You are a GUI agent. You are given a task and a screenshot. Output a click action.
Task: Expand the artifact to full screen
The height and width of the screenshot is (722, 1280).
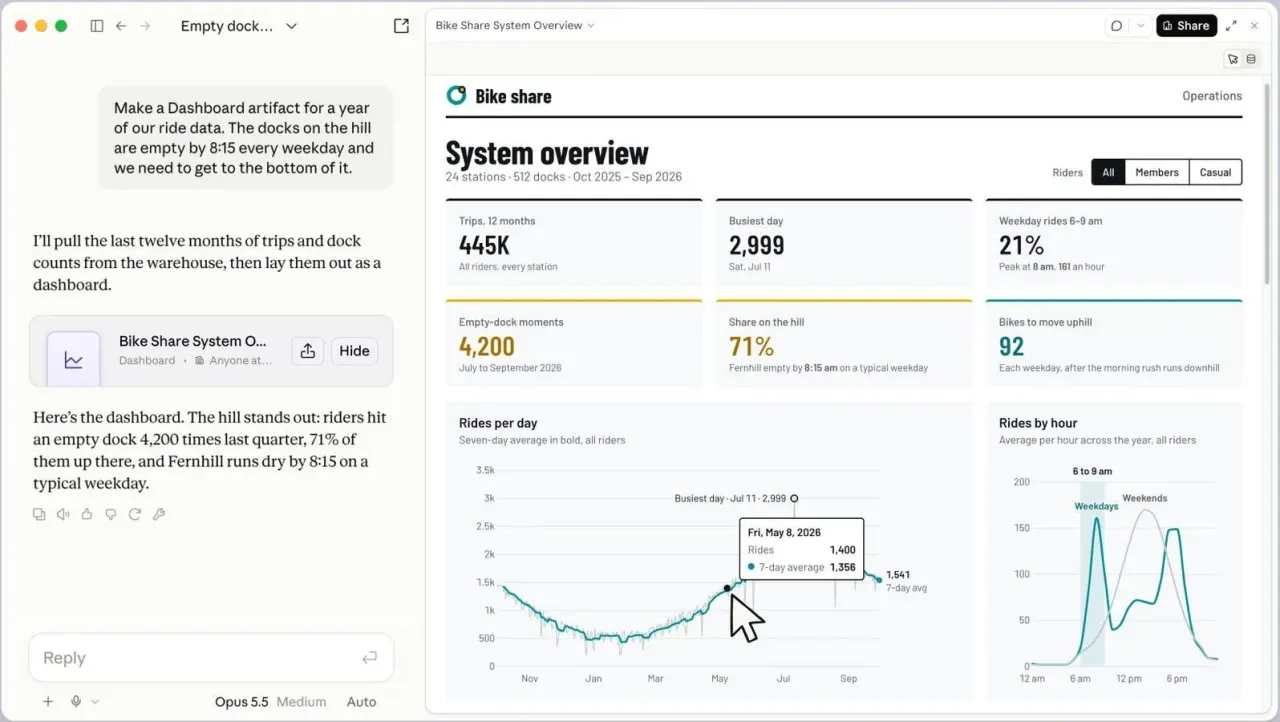(1231, 26)
